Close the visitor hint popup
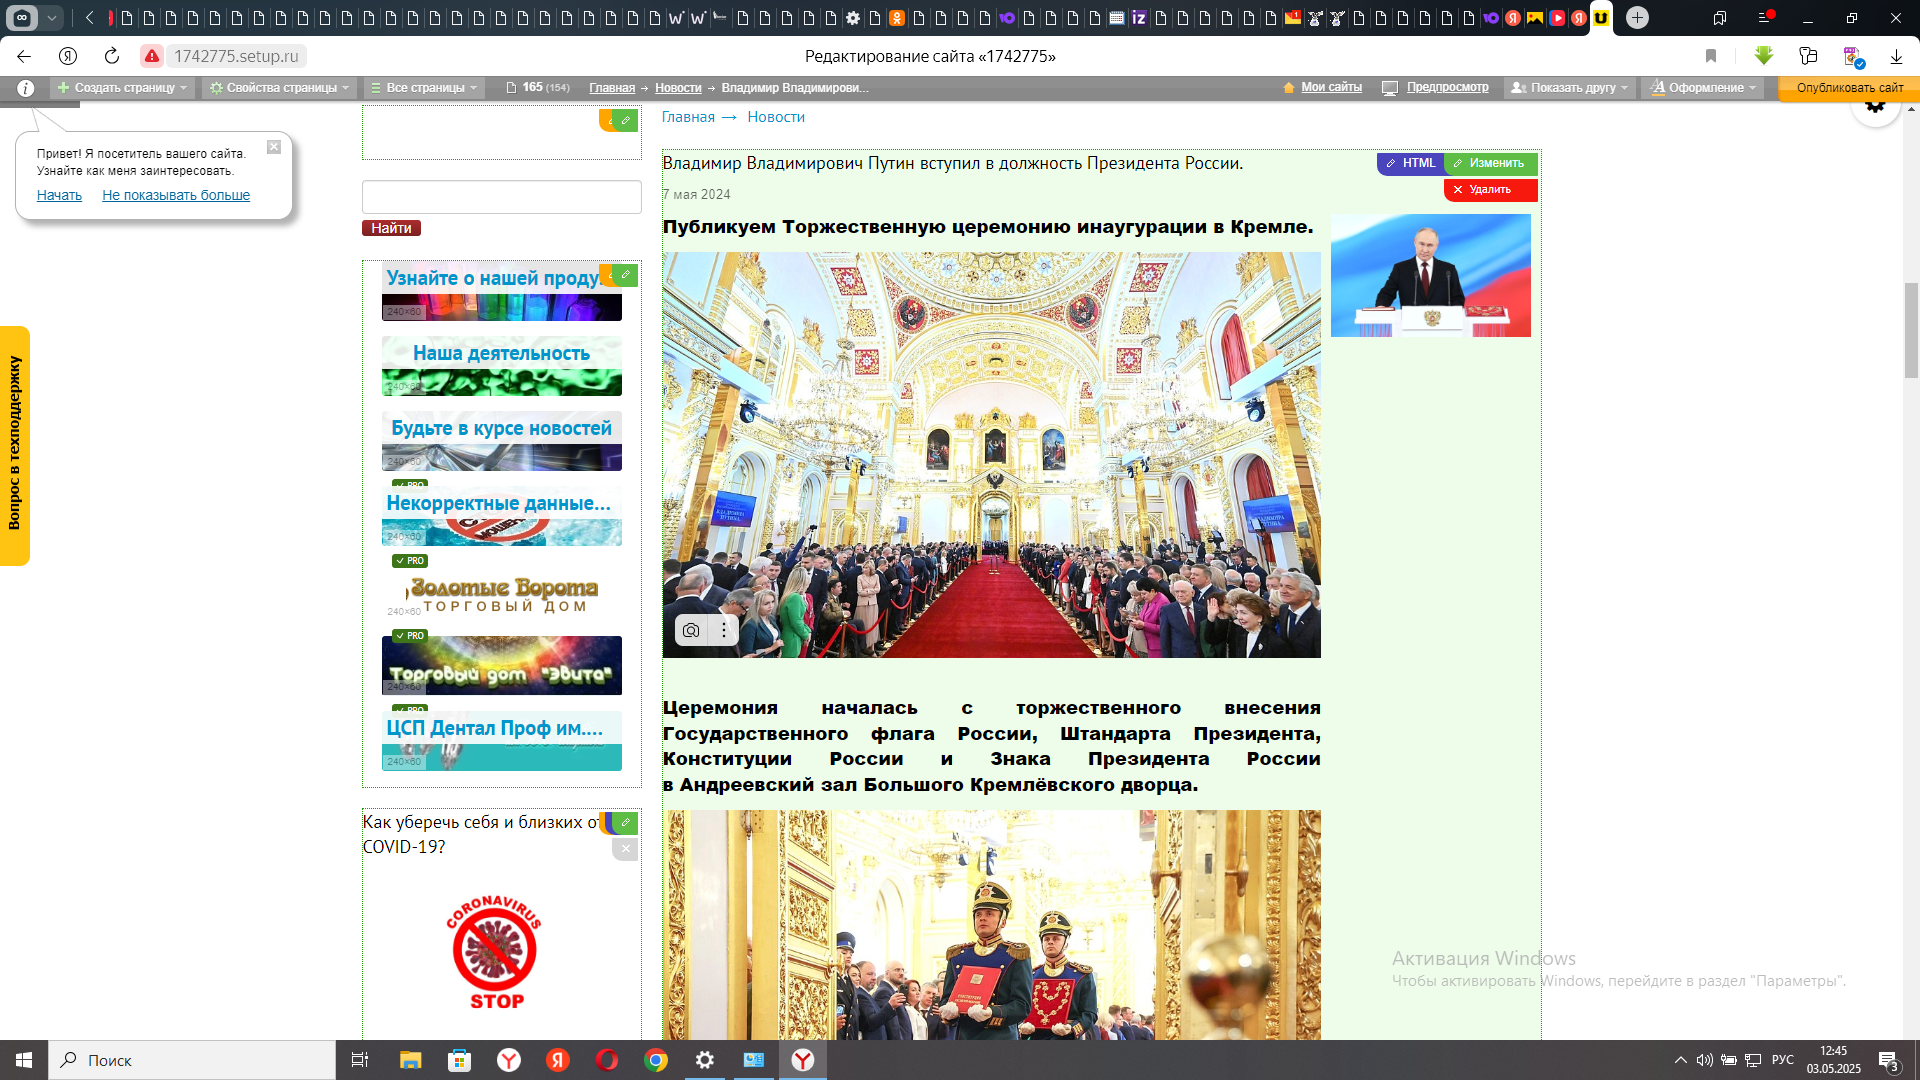This screenshot has width=1920, height=1080. coord(274,147)
